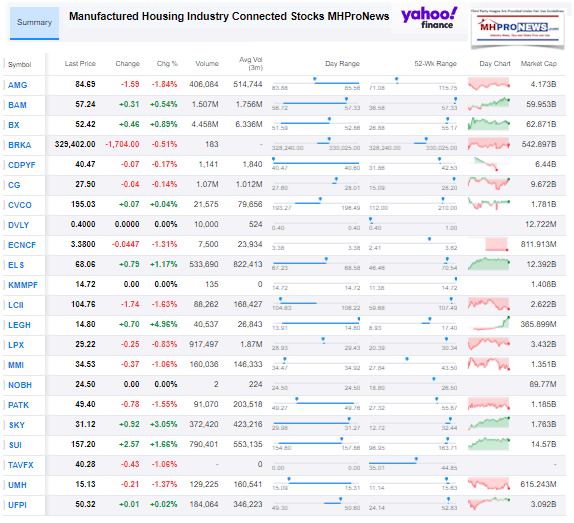Open TAVFX ticker symbol link
The width and height of the screenshot is (574, 523).
[x=20, y=465]
